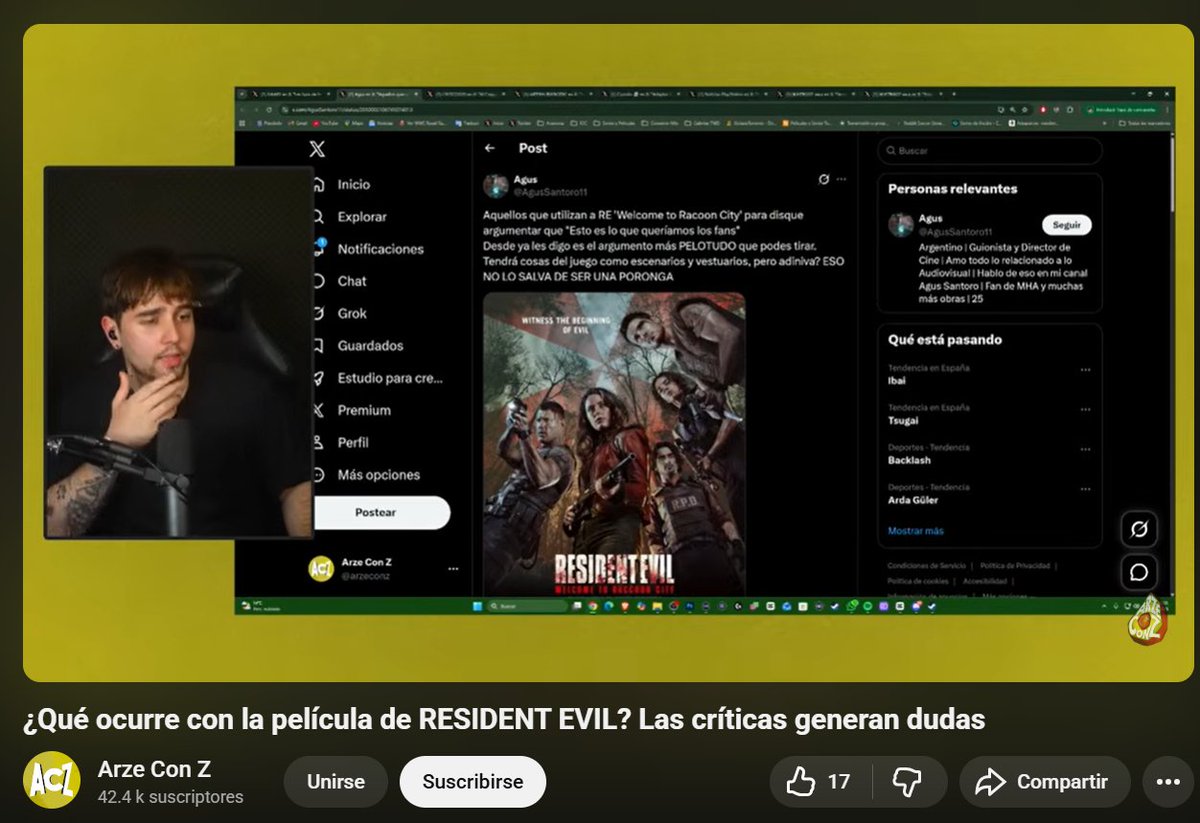Open Premium in X sidebar

point(352,410)
